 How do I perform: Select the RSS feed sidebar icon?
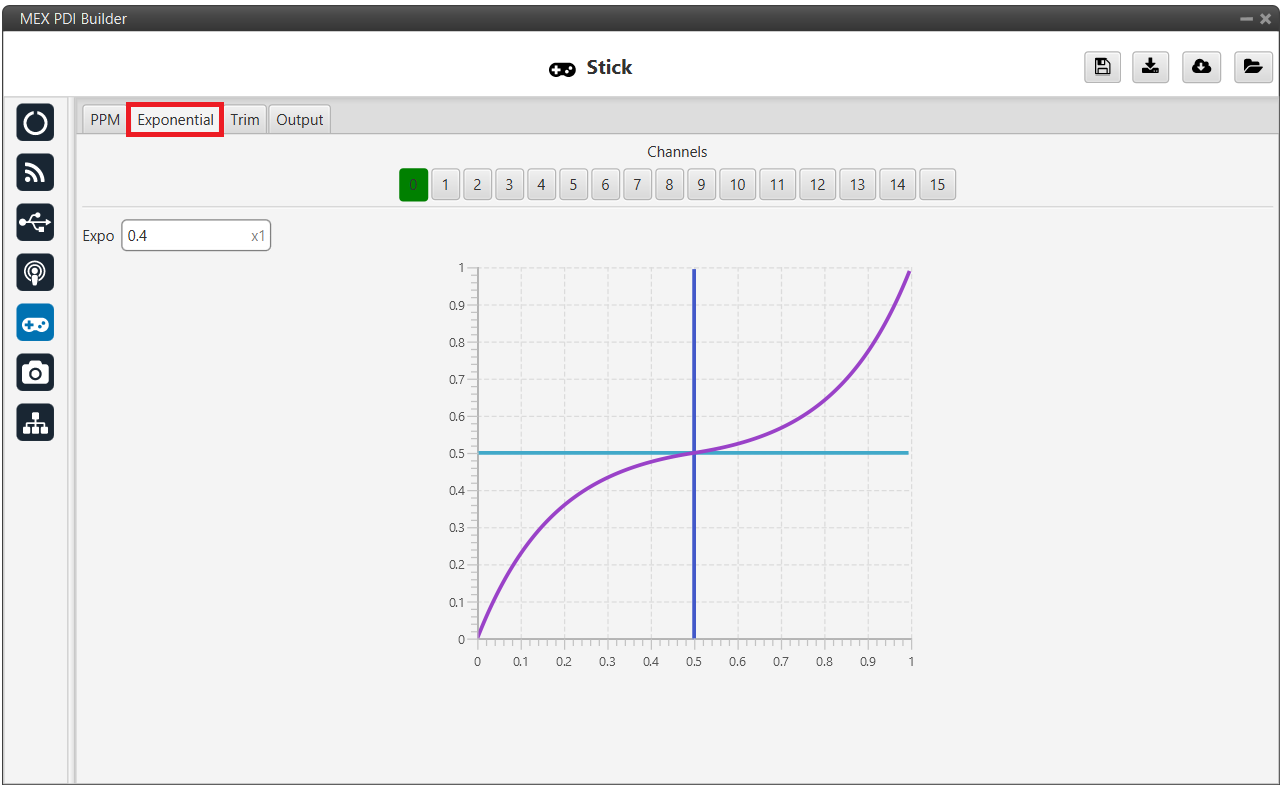(x=35, y=173)
